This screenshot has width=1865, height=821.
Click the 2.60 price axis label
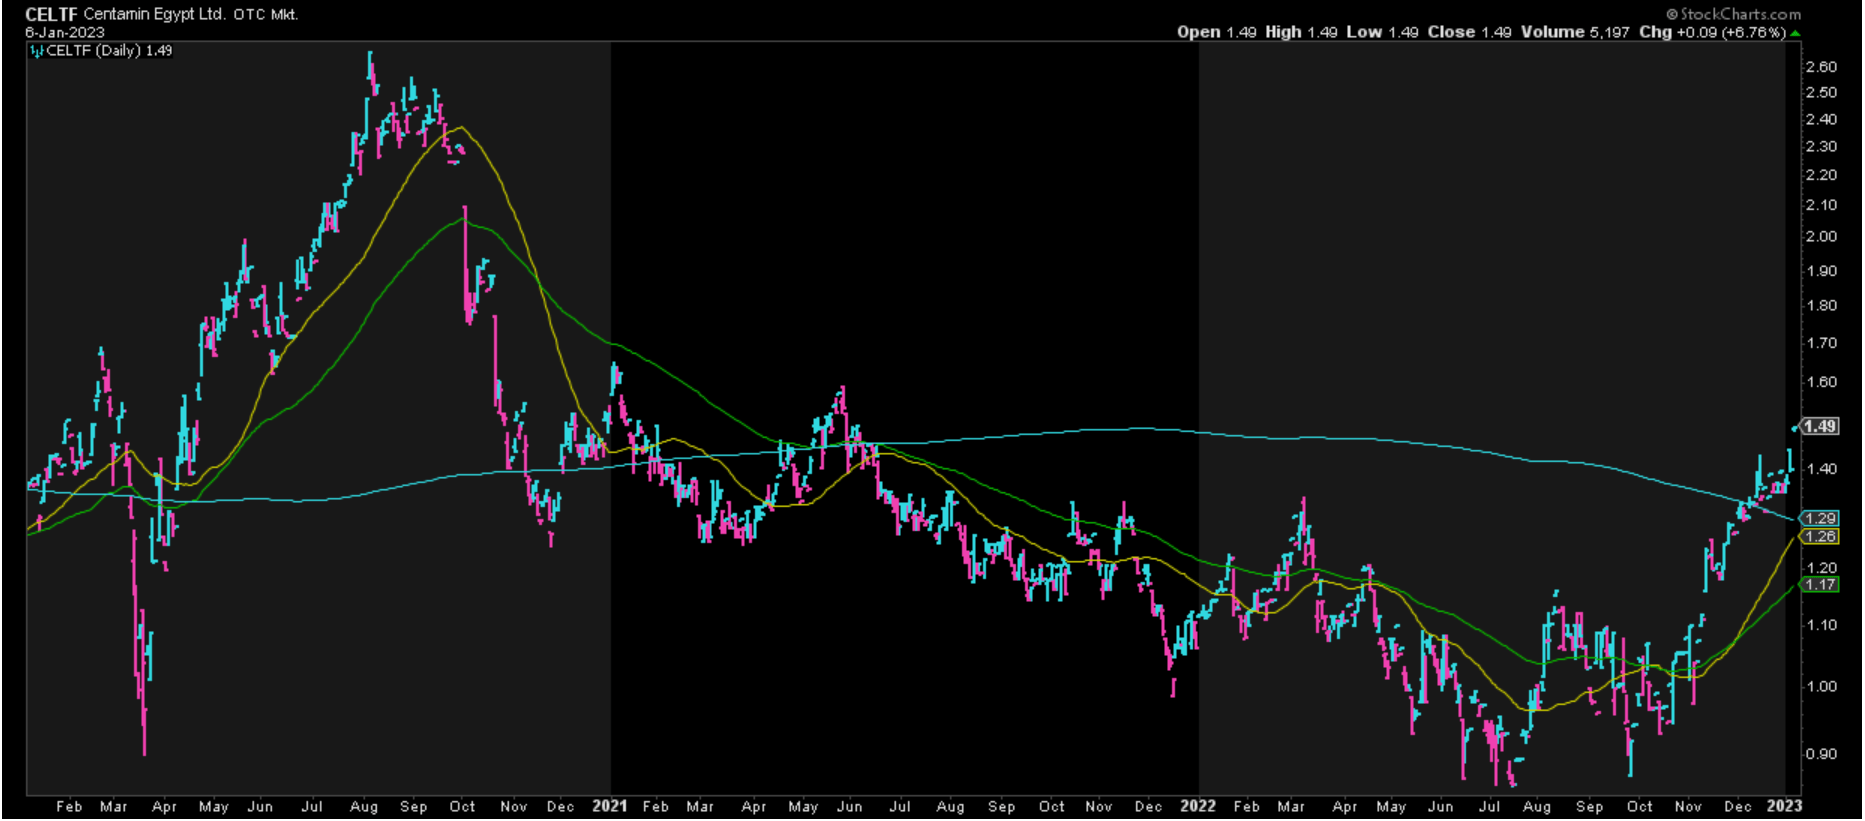[x=1821, y=67]
